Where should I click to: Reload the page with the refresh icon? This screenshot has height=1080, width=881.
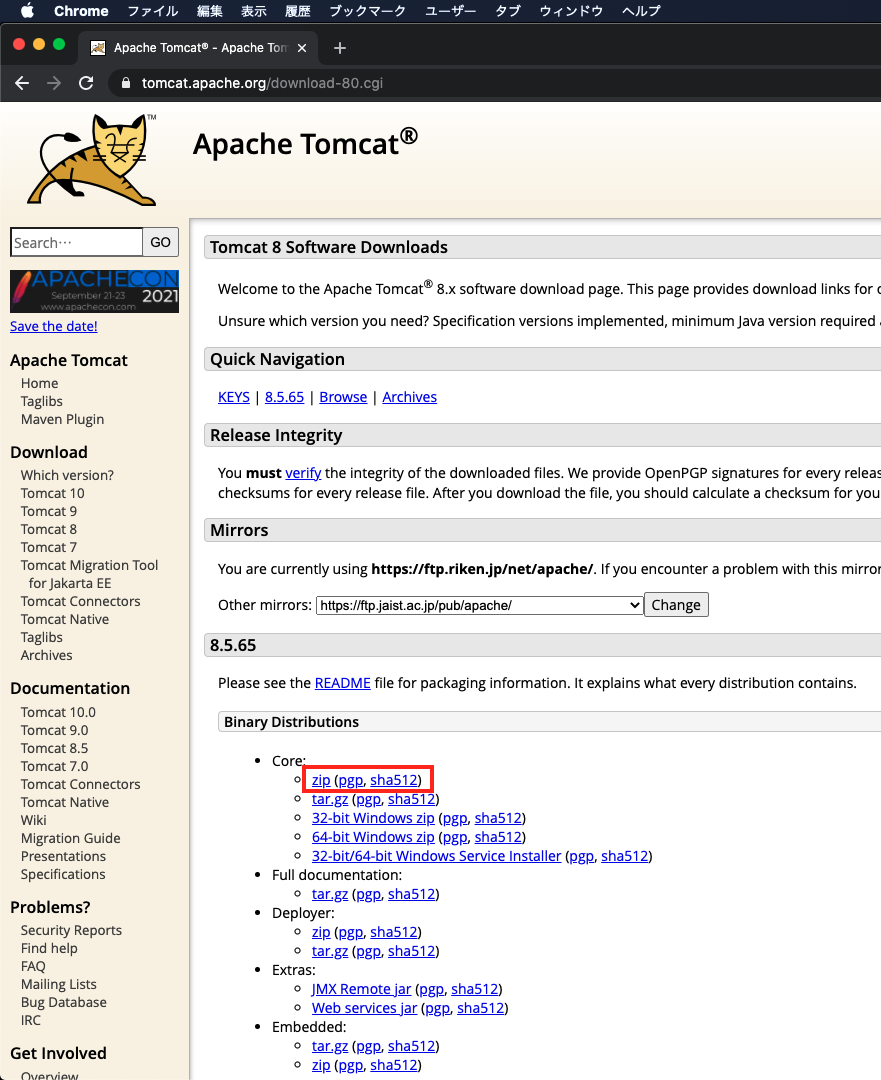click(x=86, y=83)
